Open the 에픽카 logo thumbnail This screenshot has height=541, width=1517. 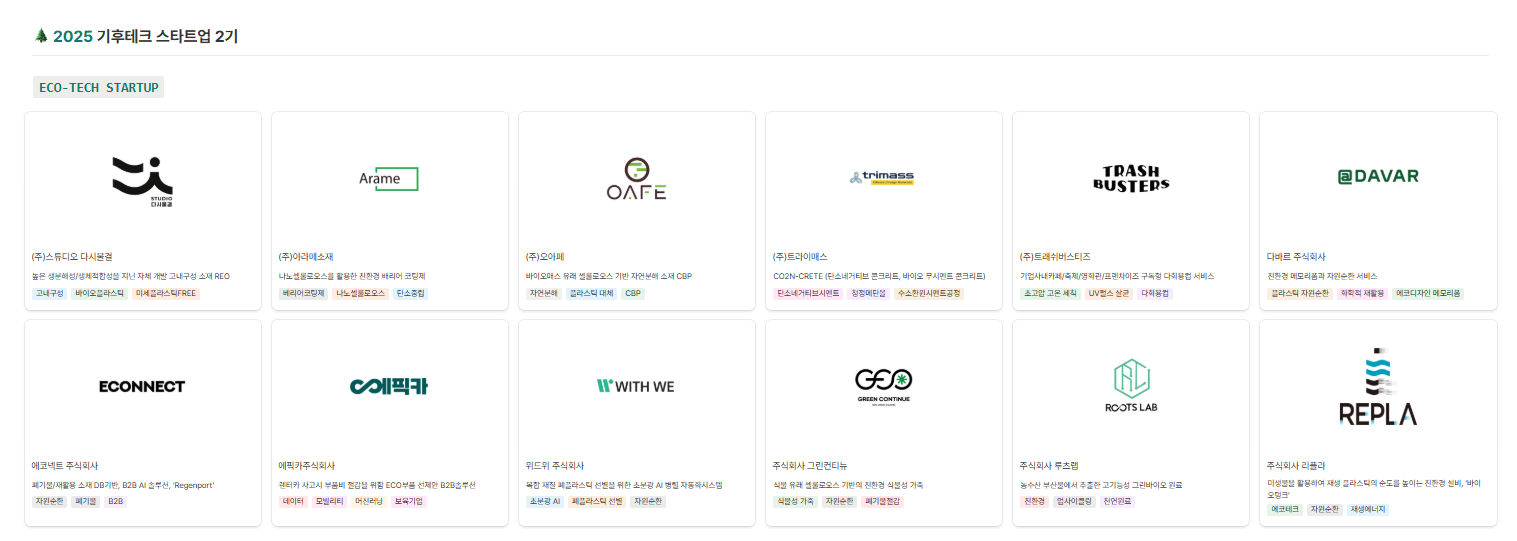pos(390,385)
